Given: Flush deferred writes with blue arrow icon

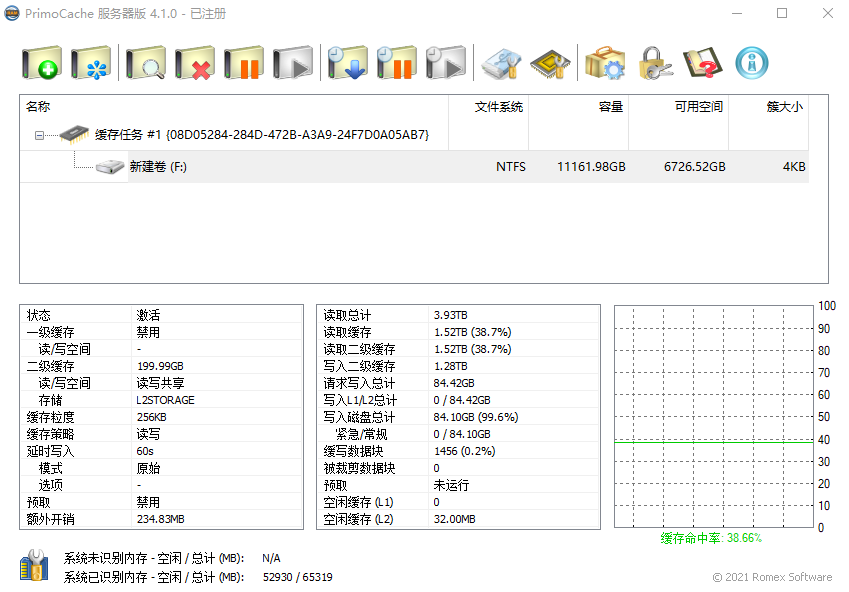Looking at the screenshot, I should click(348, 64).
